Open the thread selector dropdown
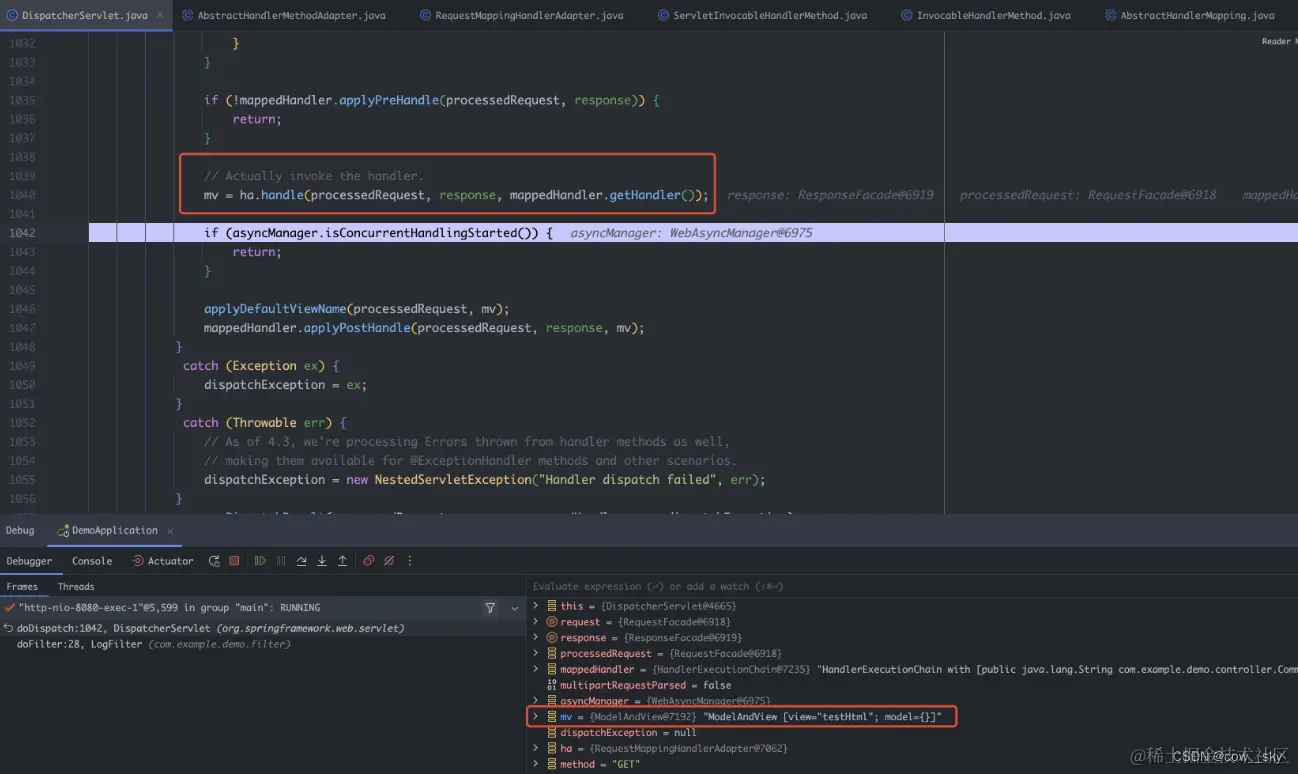The height and width of the screenshot is (774, 1298). pos(515,608)
